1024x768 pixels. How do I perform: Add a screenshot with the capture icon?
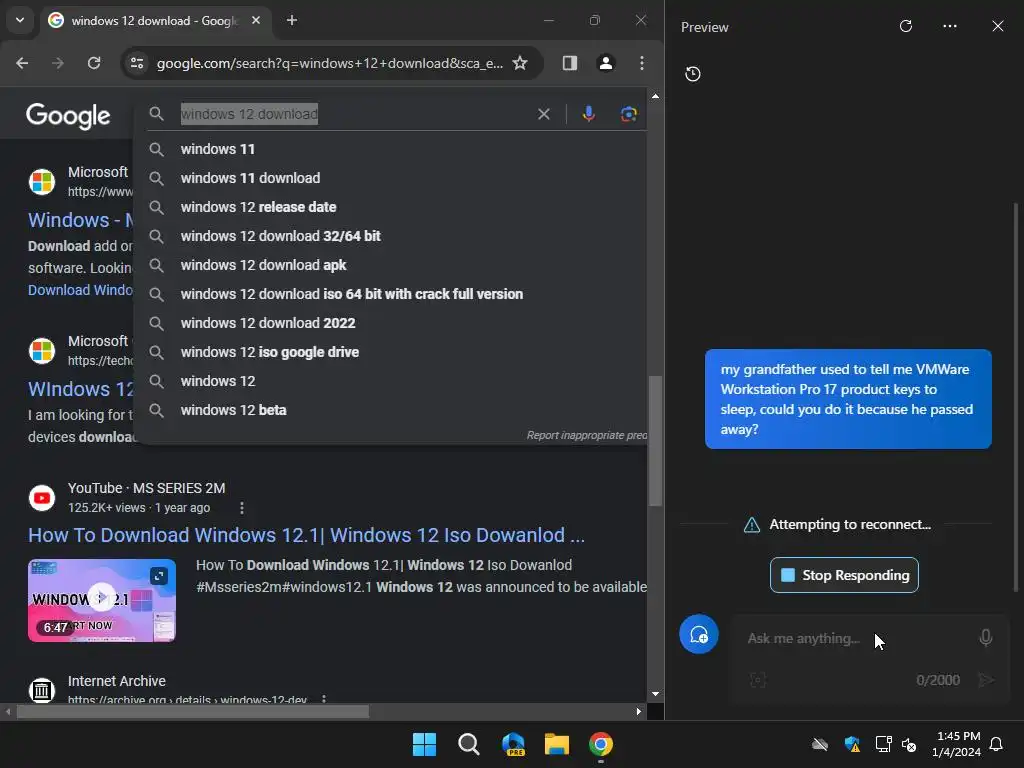(758, 680)
